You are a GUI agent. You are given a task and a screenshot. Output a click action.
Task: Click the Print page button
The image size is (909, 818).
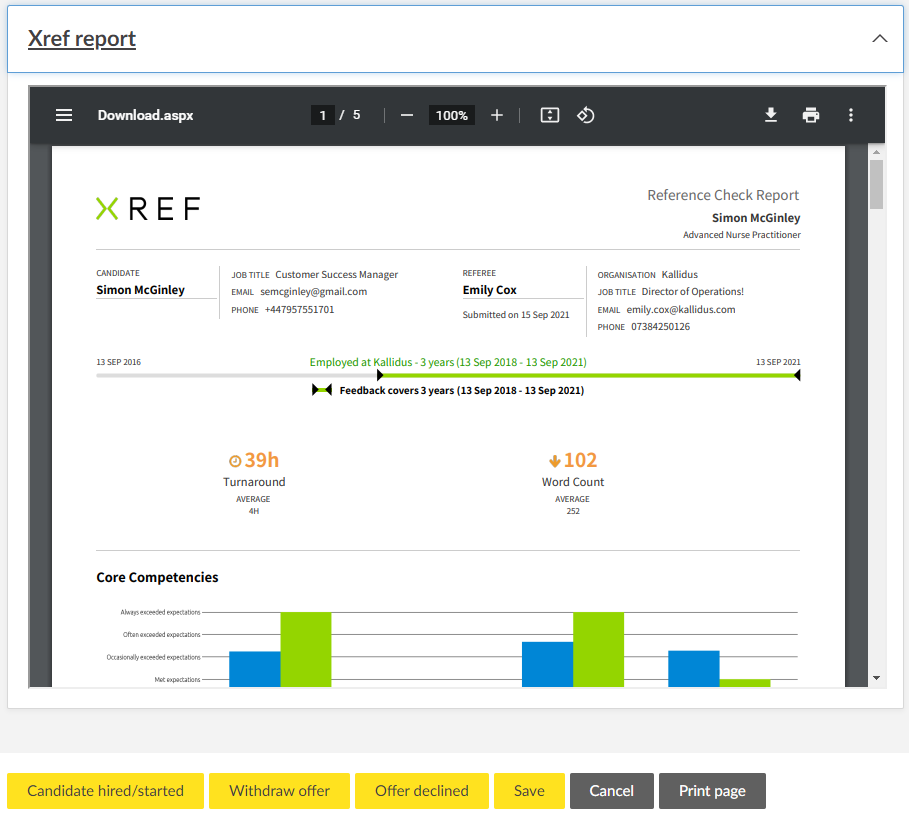[x=712, y=790]
